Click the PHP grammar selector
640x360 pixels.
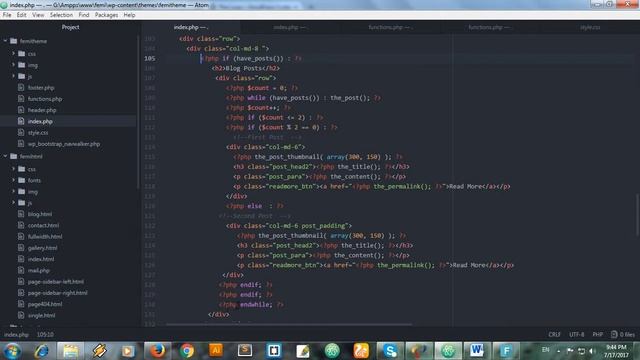(x=598, y=334)
